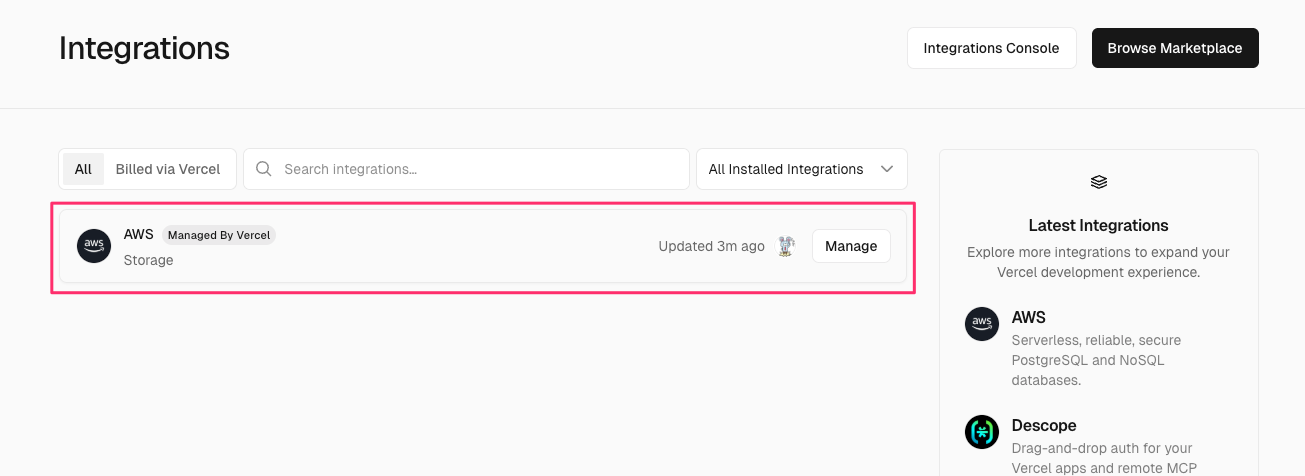The height and width of the screenshot is (476, 1305).
Task: Click the Storage label under AWS
Action: coord(149,260)
